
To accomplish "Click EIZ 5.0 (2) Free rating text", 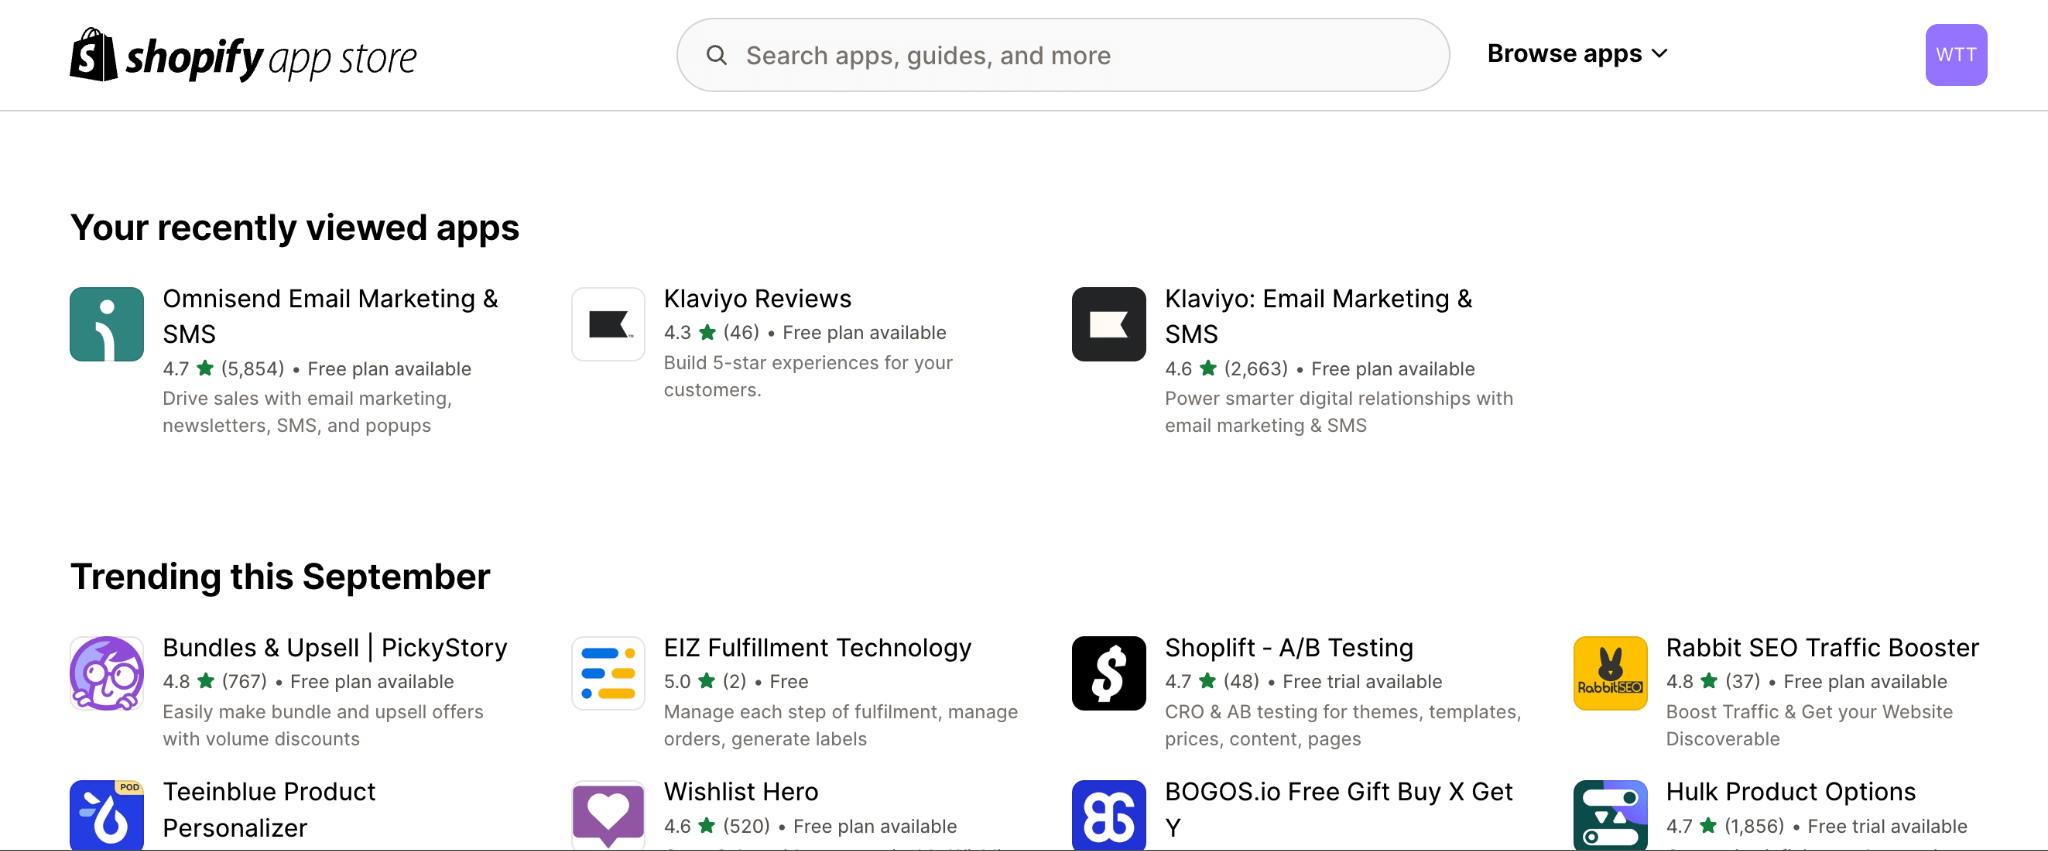I will 736,682.
